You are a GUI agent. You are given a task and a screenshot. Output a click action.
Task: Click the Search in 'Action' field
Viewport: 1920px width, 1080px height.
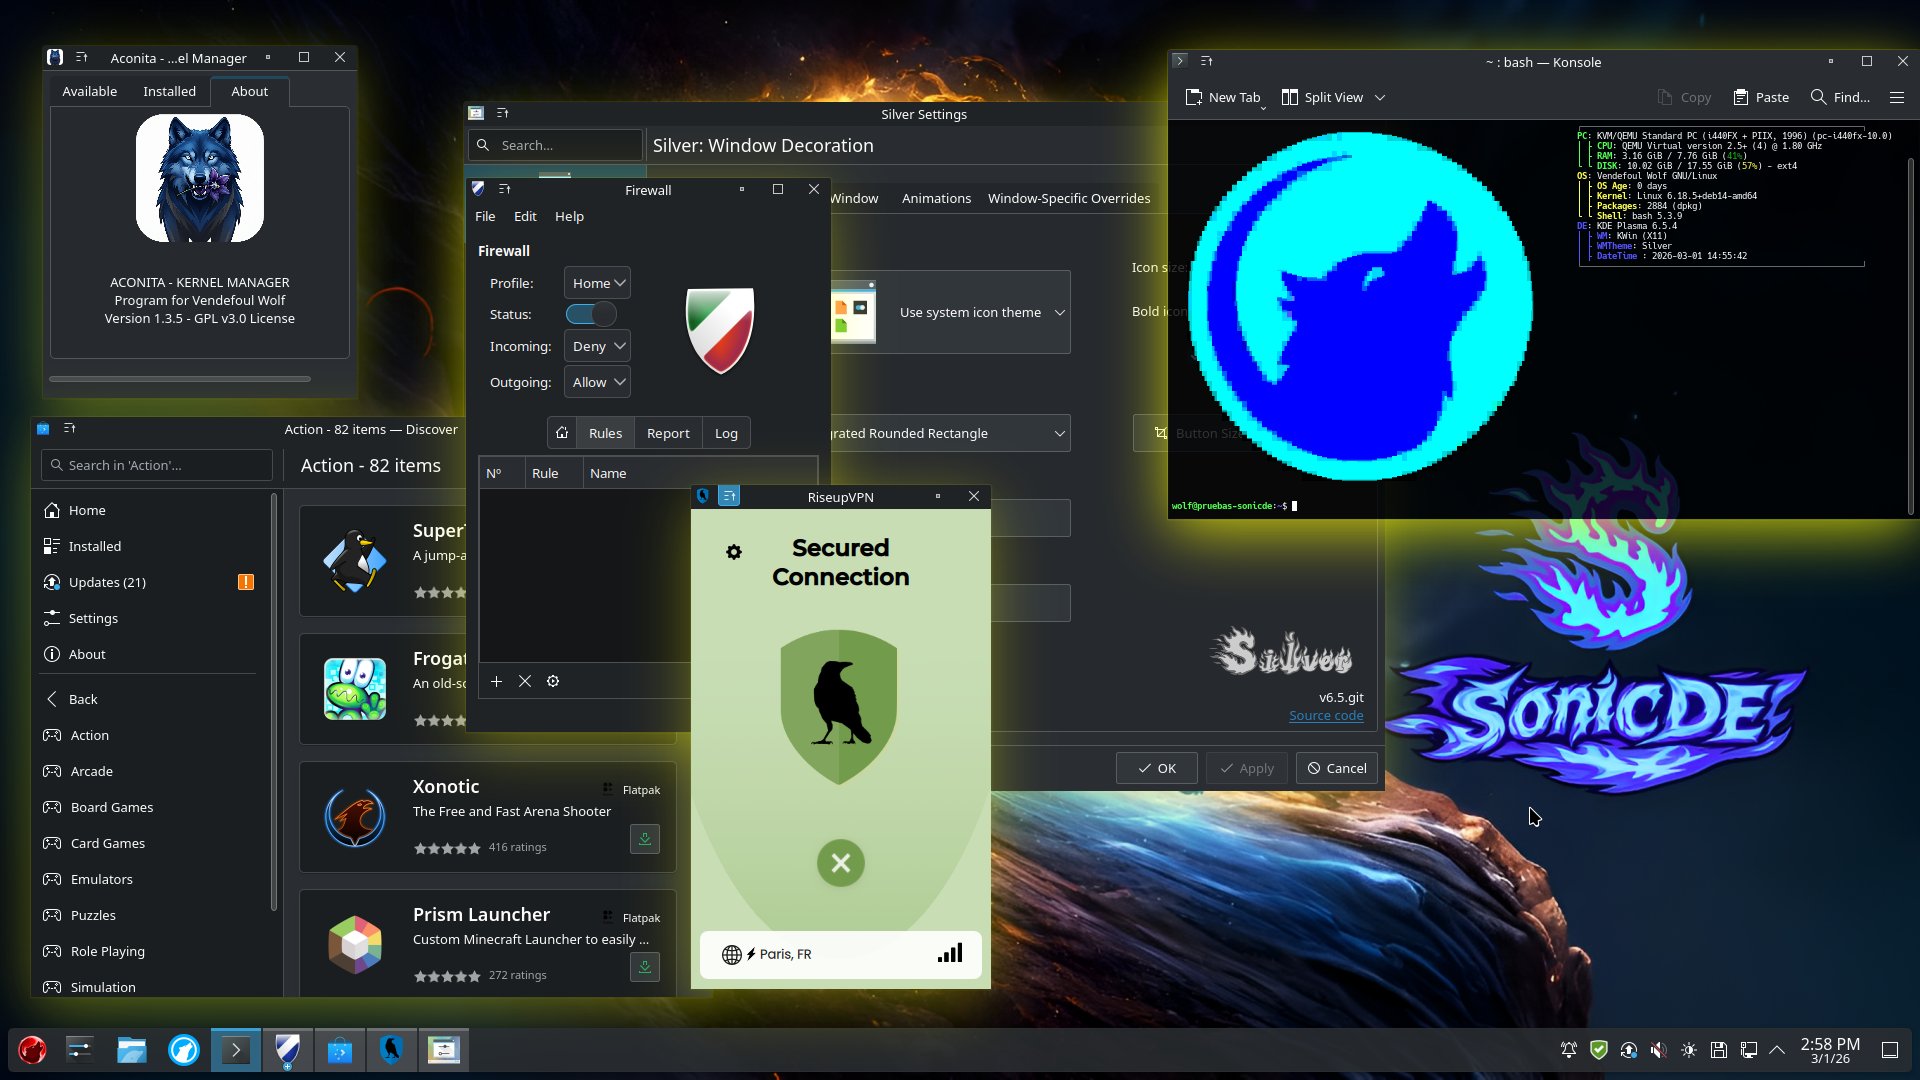click(158, 465)
